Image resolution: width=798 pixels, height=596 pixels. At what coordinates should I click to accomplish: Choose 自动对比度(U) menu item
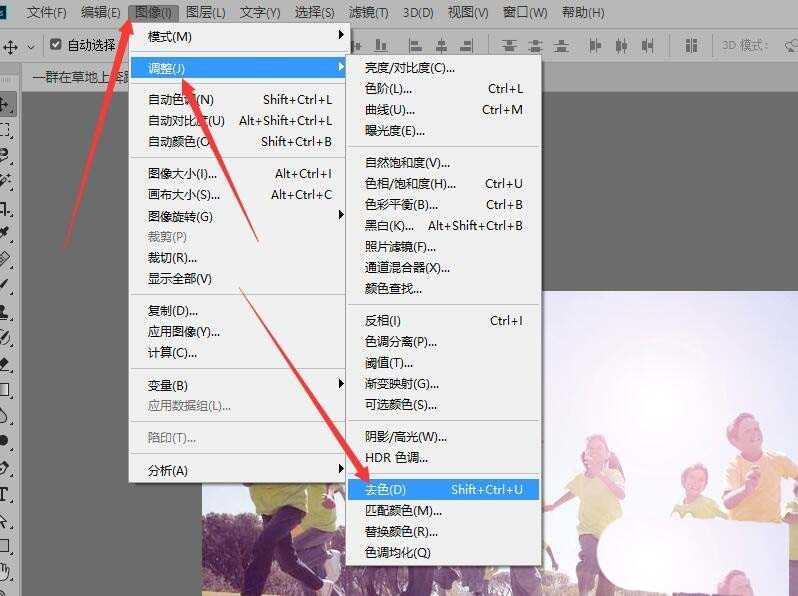(238, 121)
